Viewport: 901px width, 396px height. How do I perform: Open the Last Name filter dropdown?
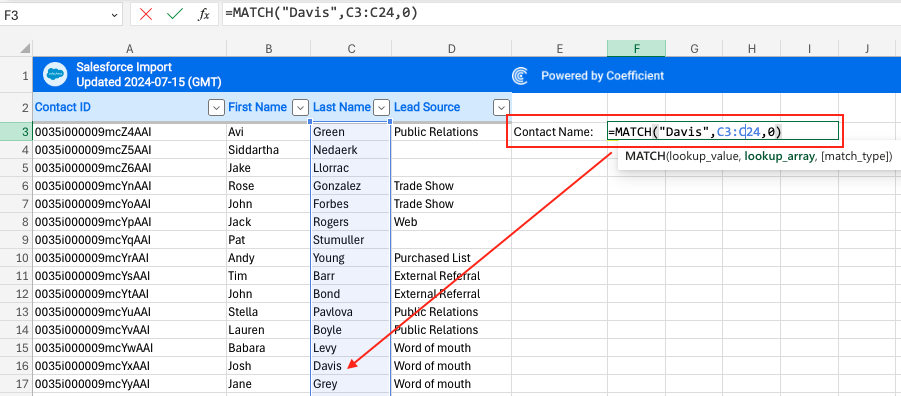[382, 107]
